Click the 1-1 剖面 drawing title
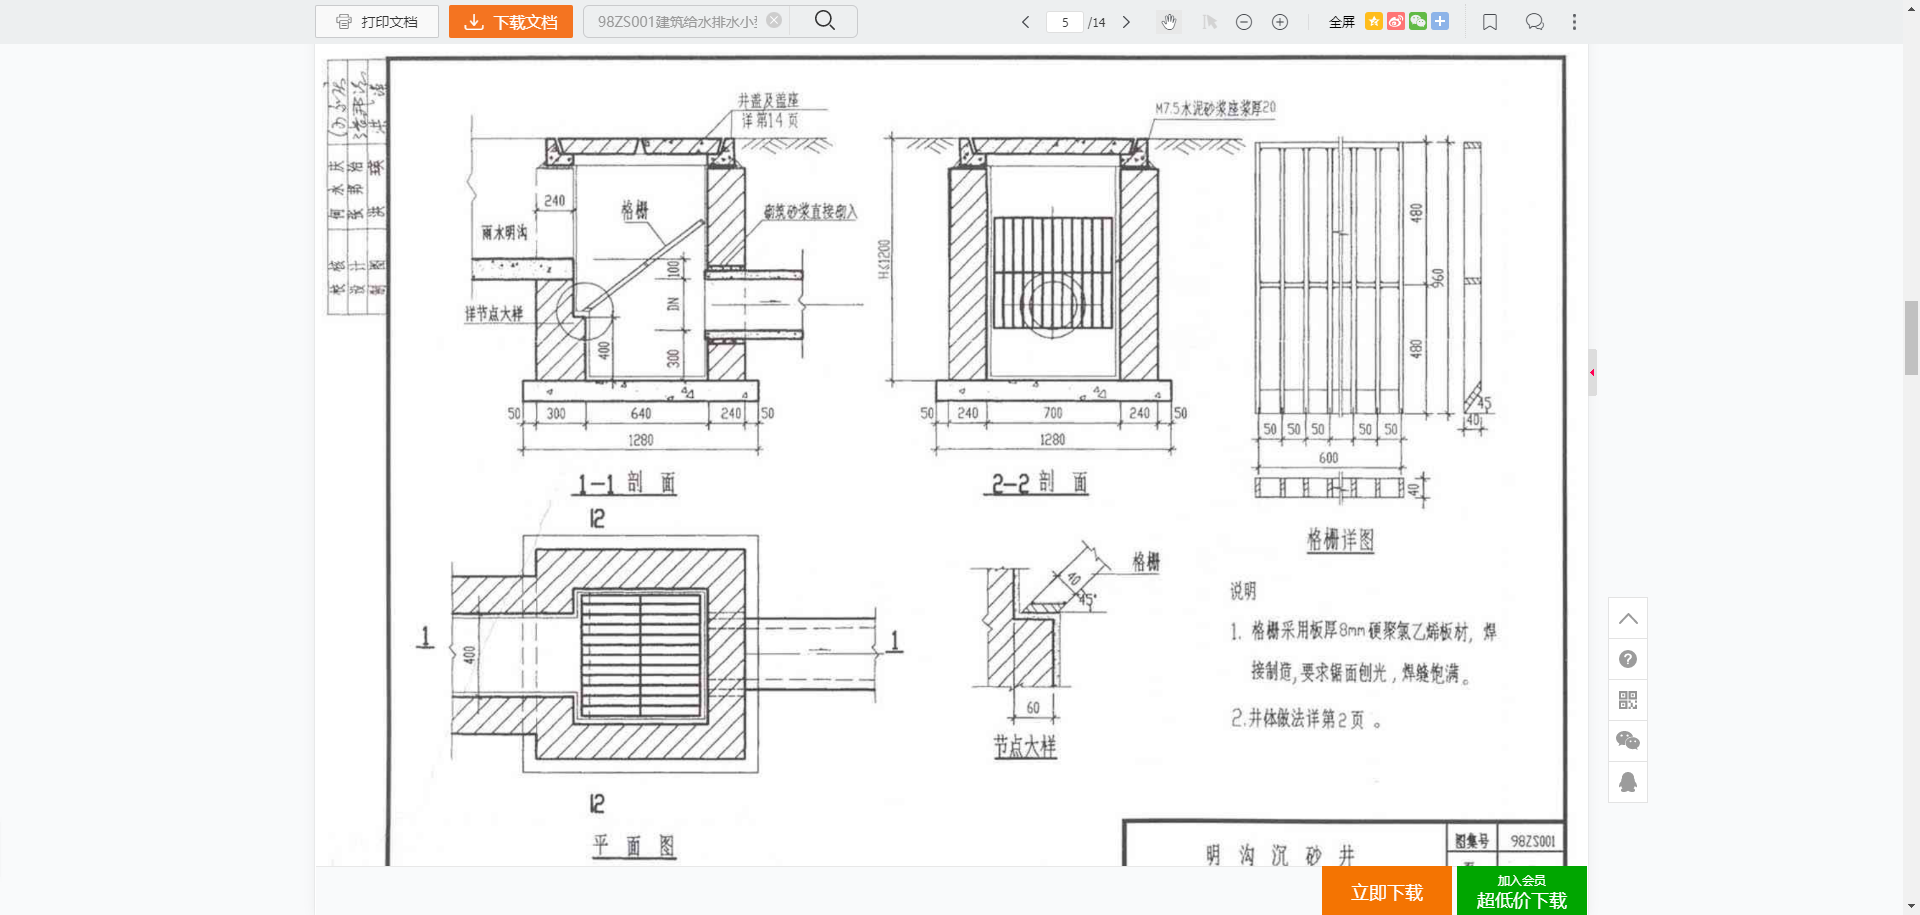The height and width of the screenshot is (915, 1920). (x=626, y=483)
